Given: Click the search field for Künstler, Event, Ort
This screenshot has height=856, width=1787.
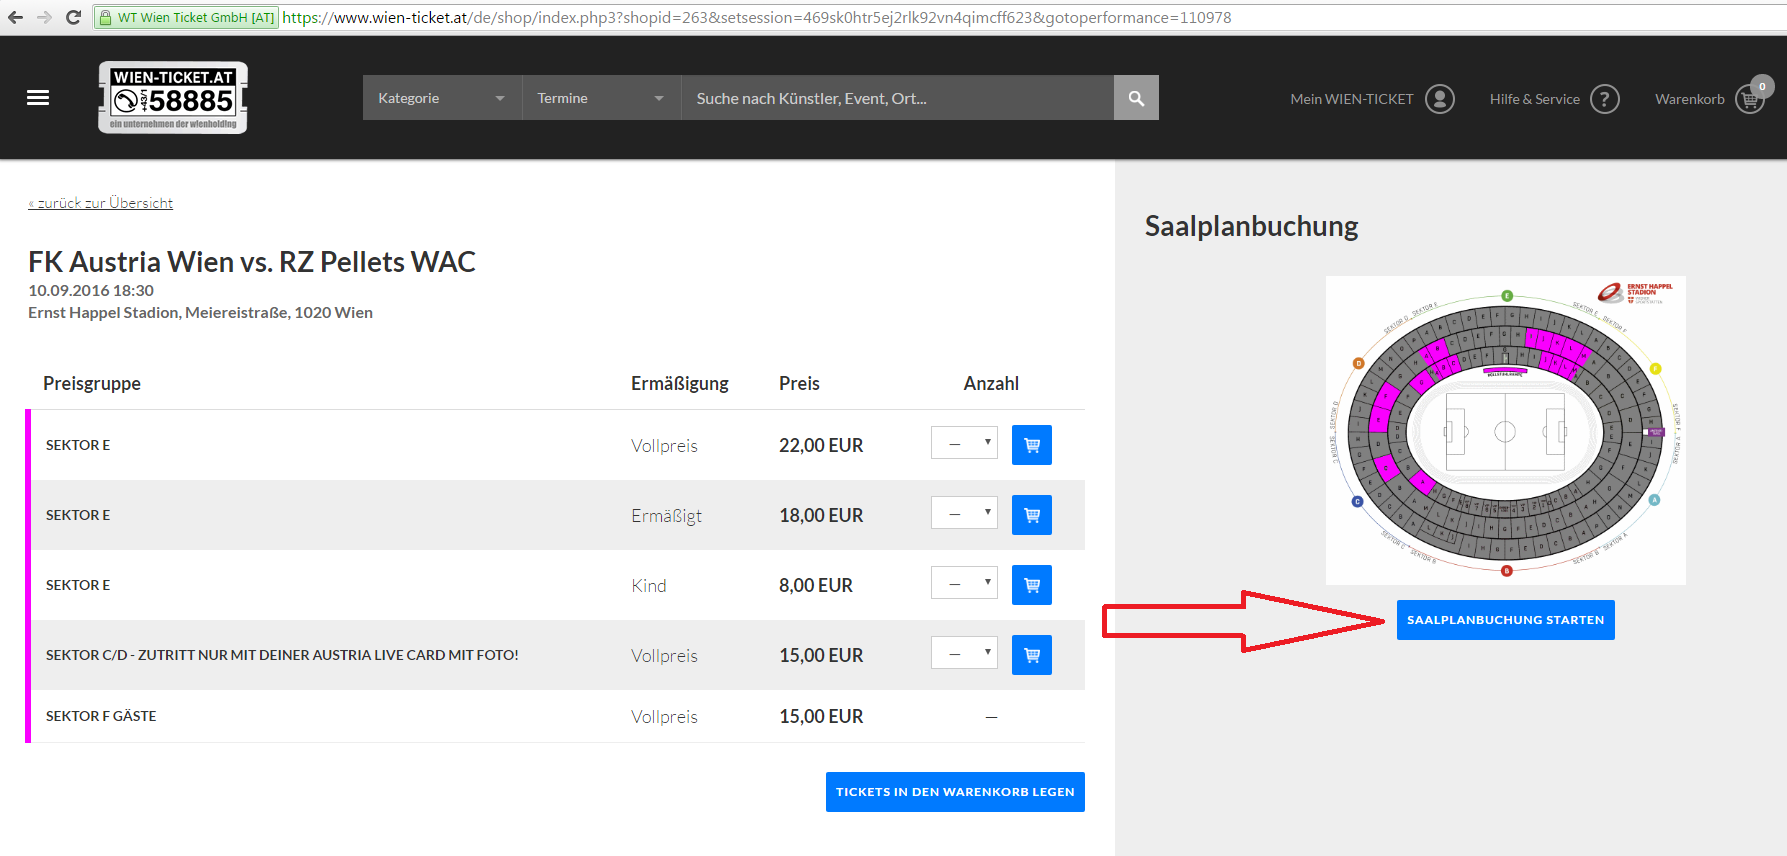Looking at the screenshot, I should (x=897, y=98).
